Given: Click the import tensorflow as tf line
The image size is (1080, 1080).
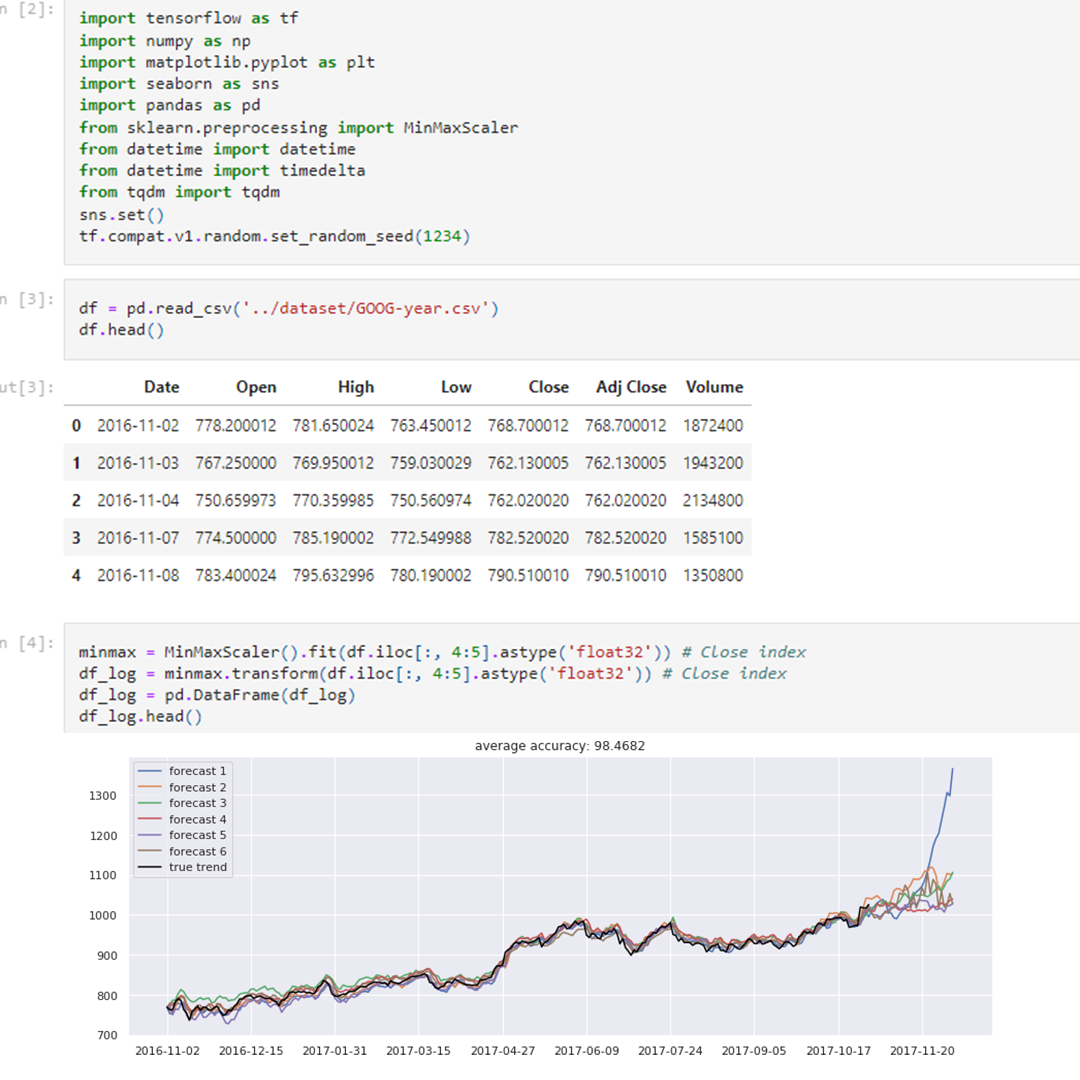Looking at the screenshot, I should 188,18.
